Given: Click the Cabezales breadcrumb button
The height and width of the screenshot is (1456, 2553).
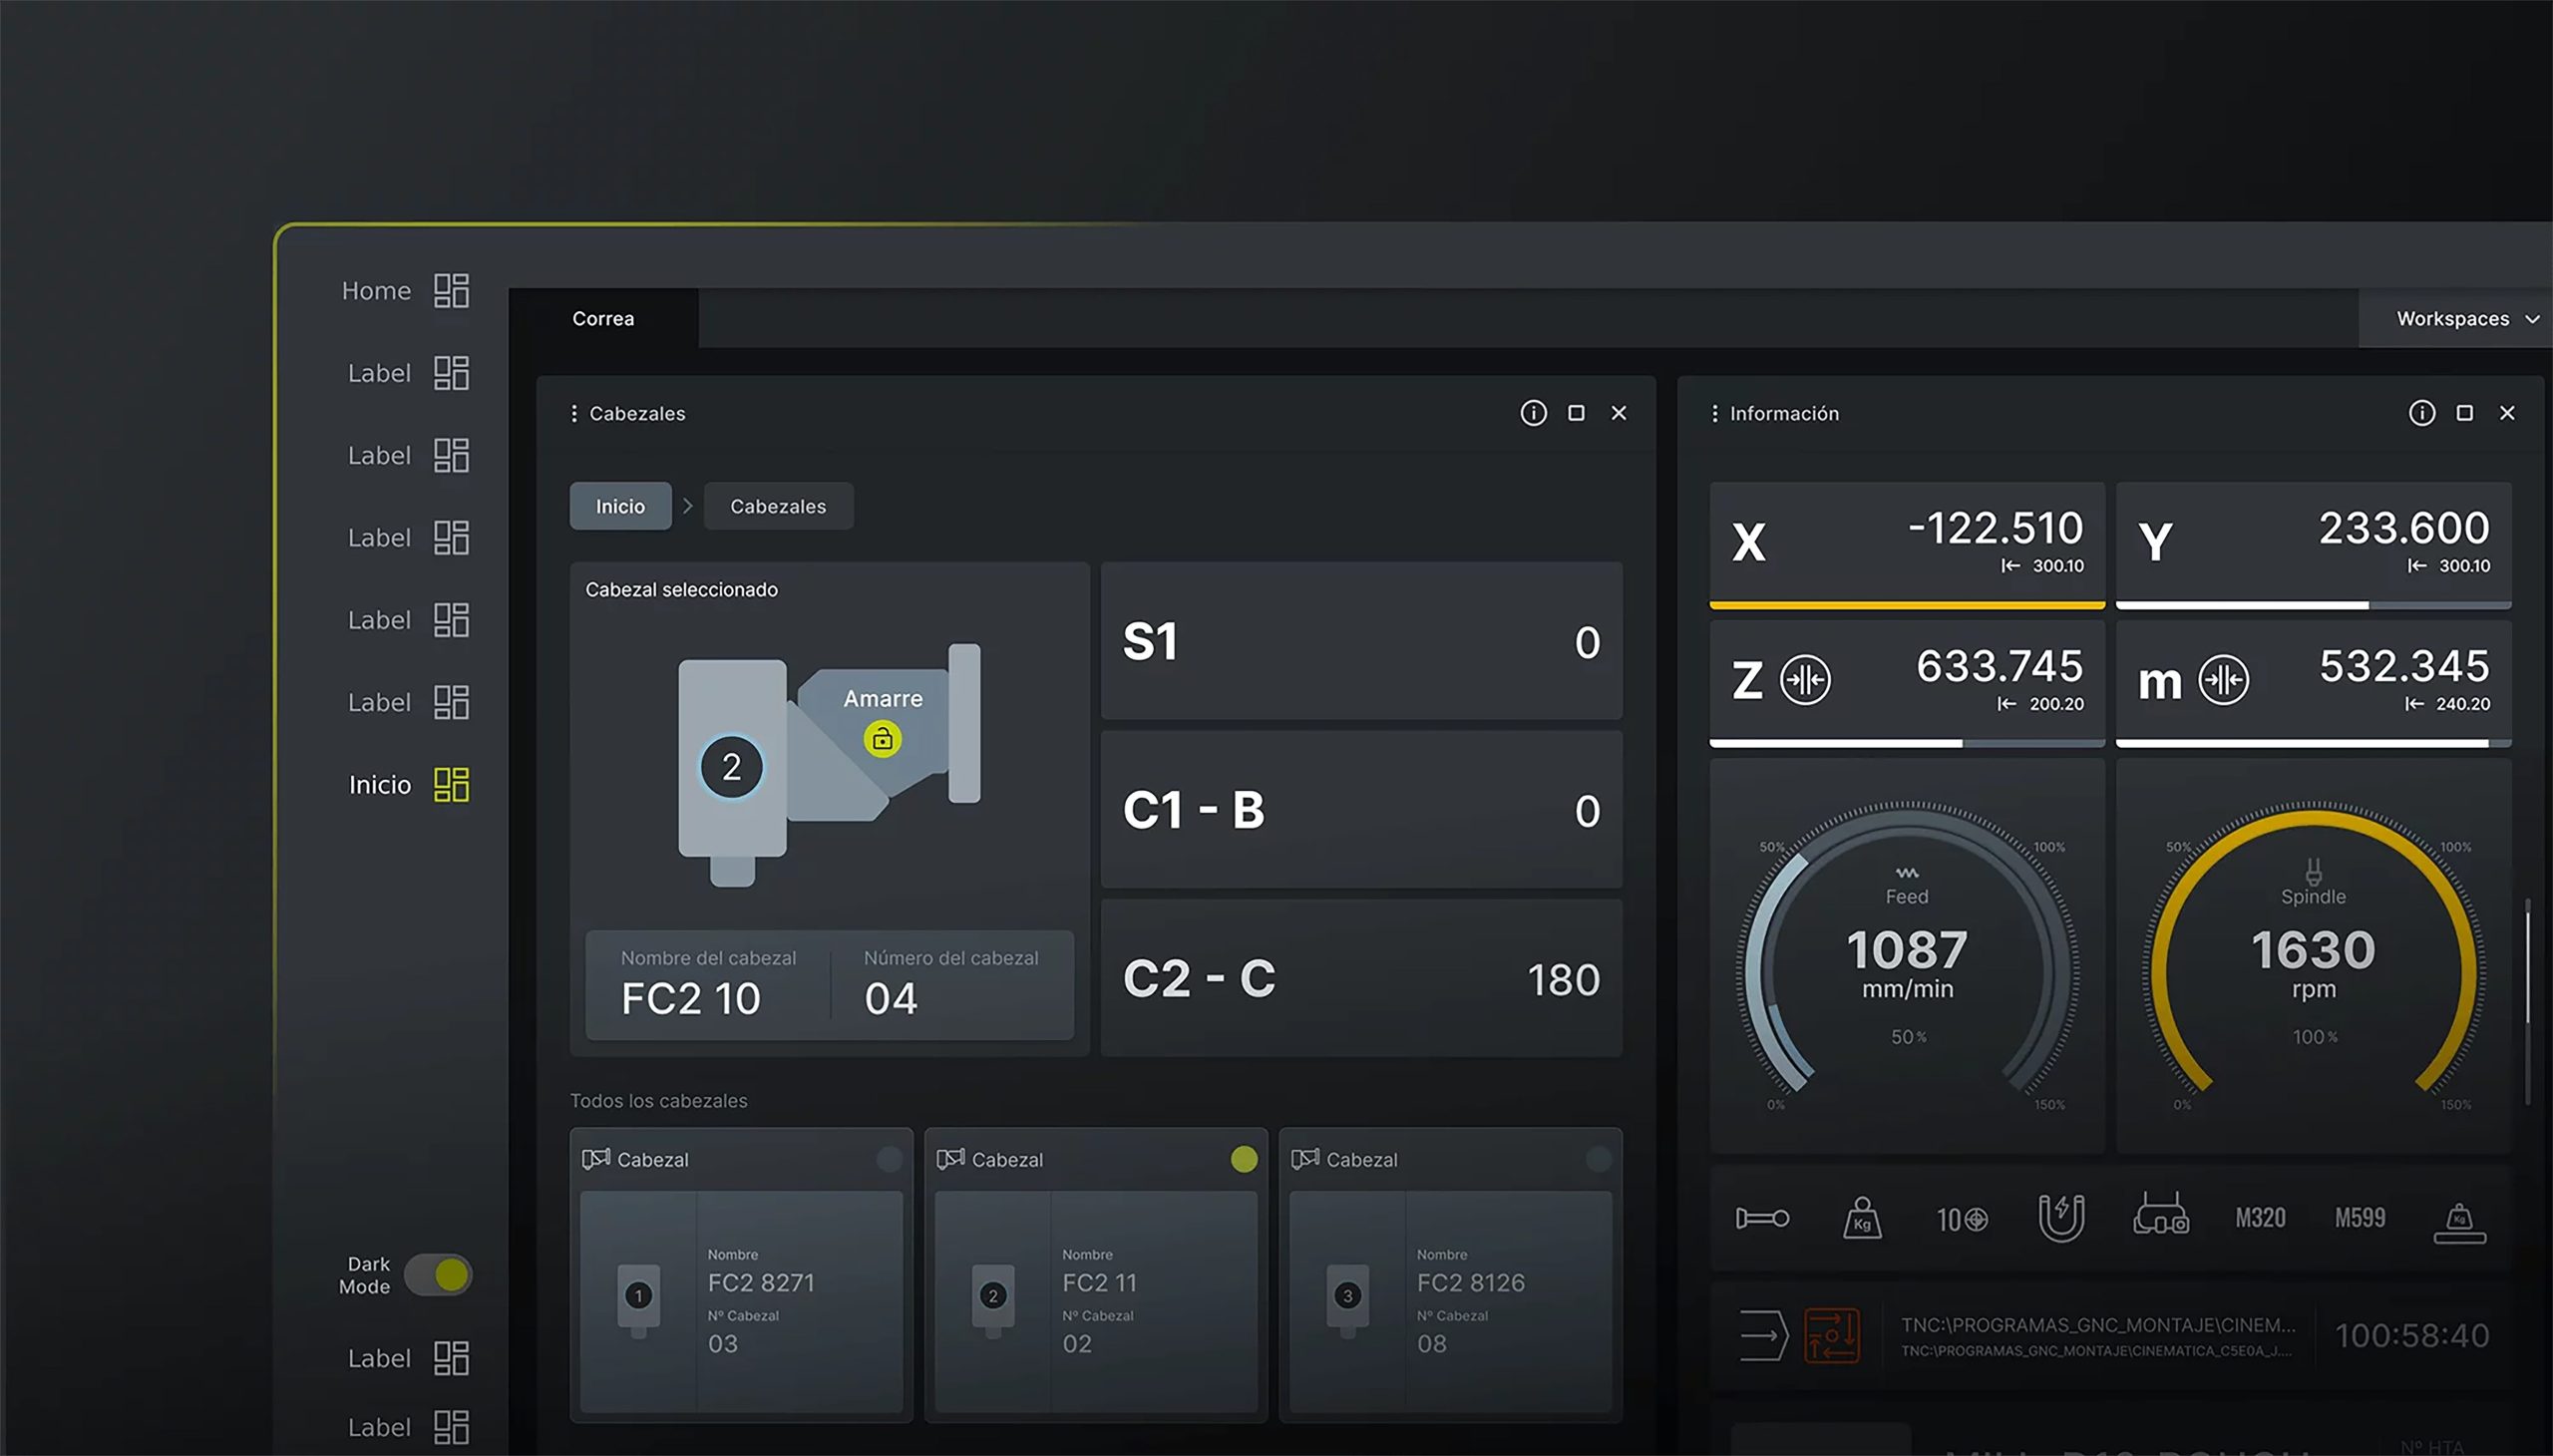Looking at the screenshot, I should point(778,506).
